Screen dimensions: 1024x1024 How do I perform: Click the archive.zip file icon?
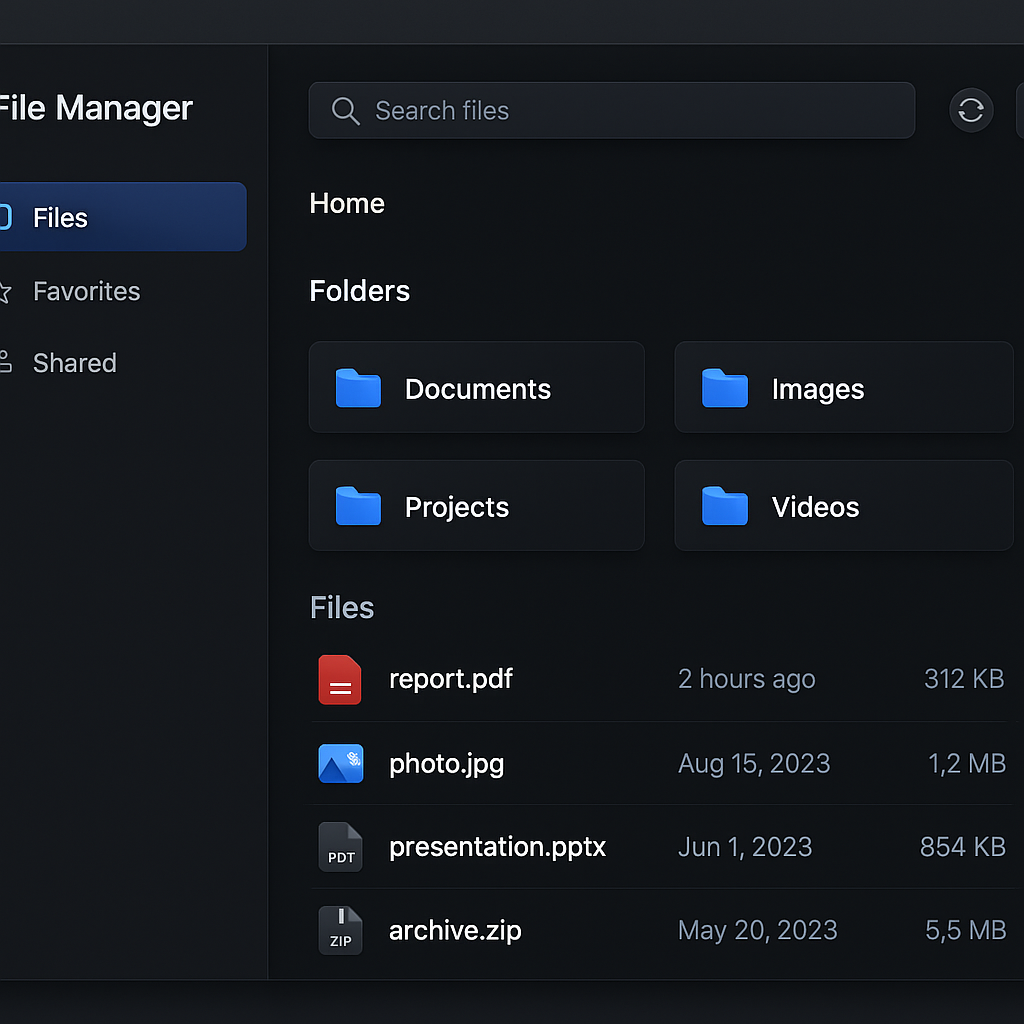click(340, 930)
